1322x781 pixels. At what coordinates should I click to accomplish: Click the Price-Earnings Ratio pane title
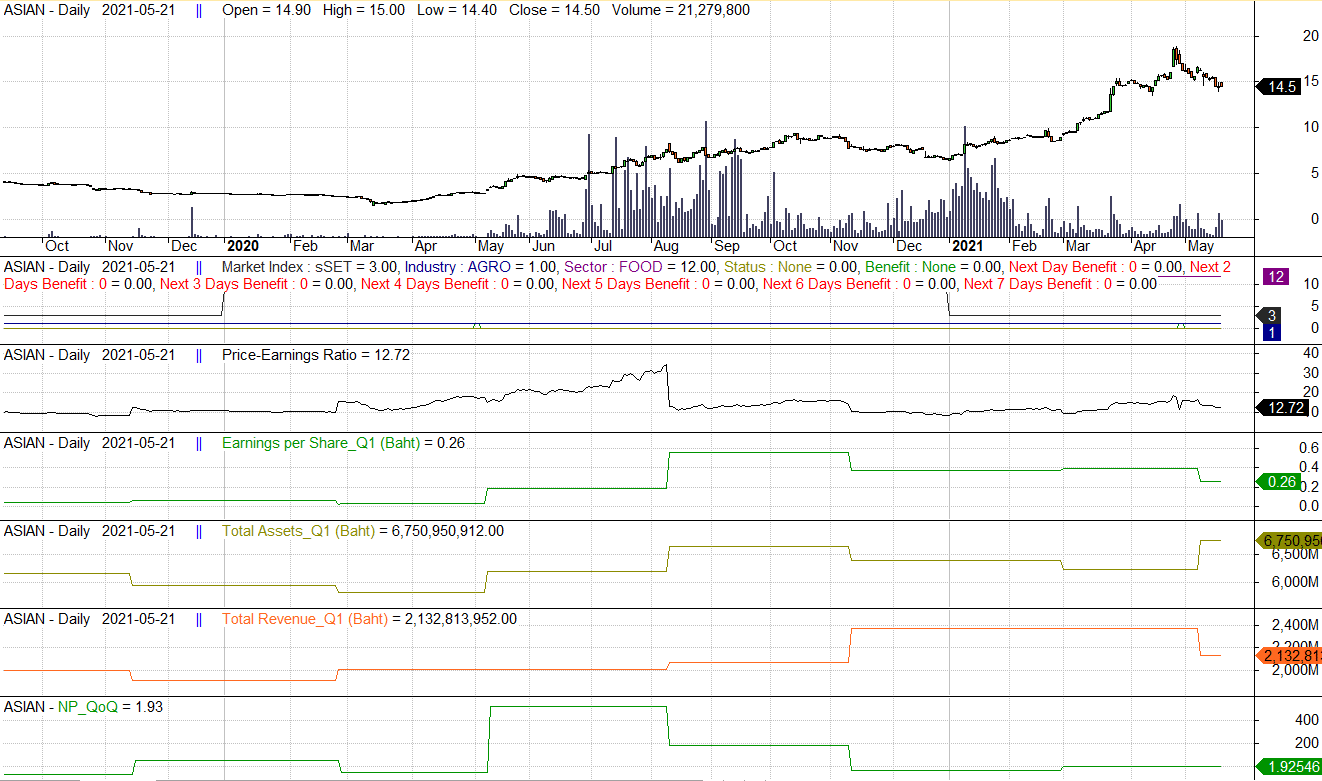click(x=315, y=355)
